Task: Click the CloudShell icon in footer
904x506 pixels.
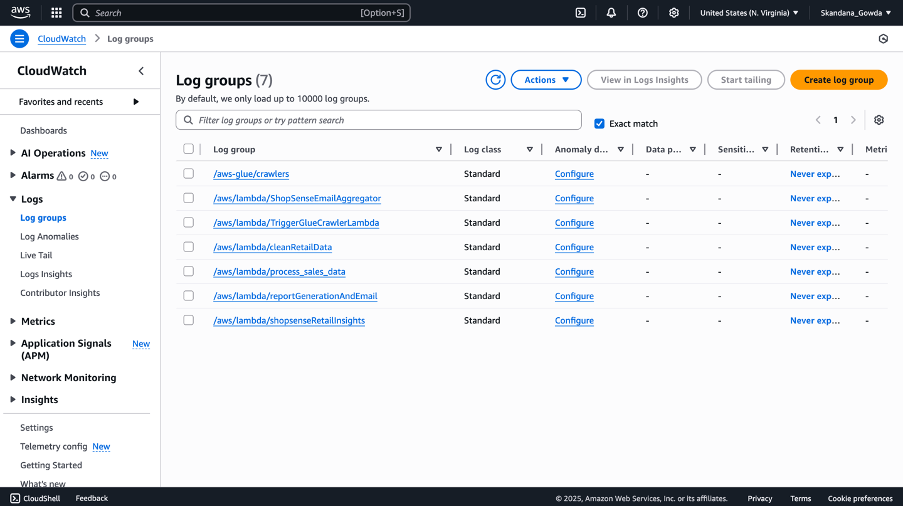Action: [x=15, y=498]
